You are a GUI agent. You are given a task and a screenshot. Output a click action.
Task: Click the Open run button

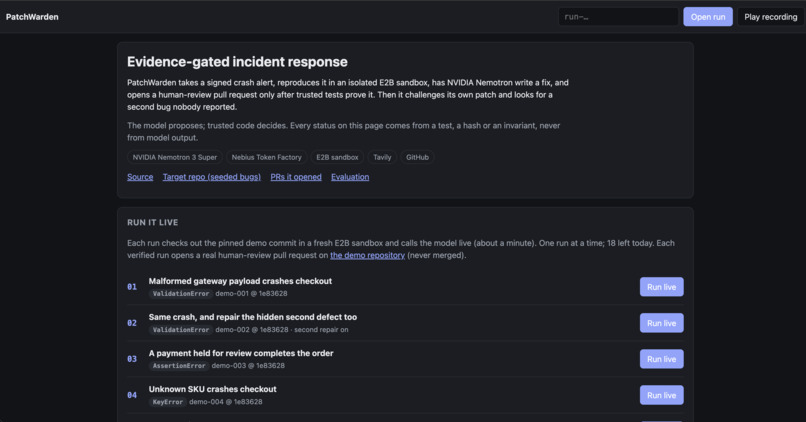[708, 17]
